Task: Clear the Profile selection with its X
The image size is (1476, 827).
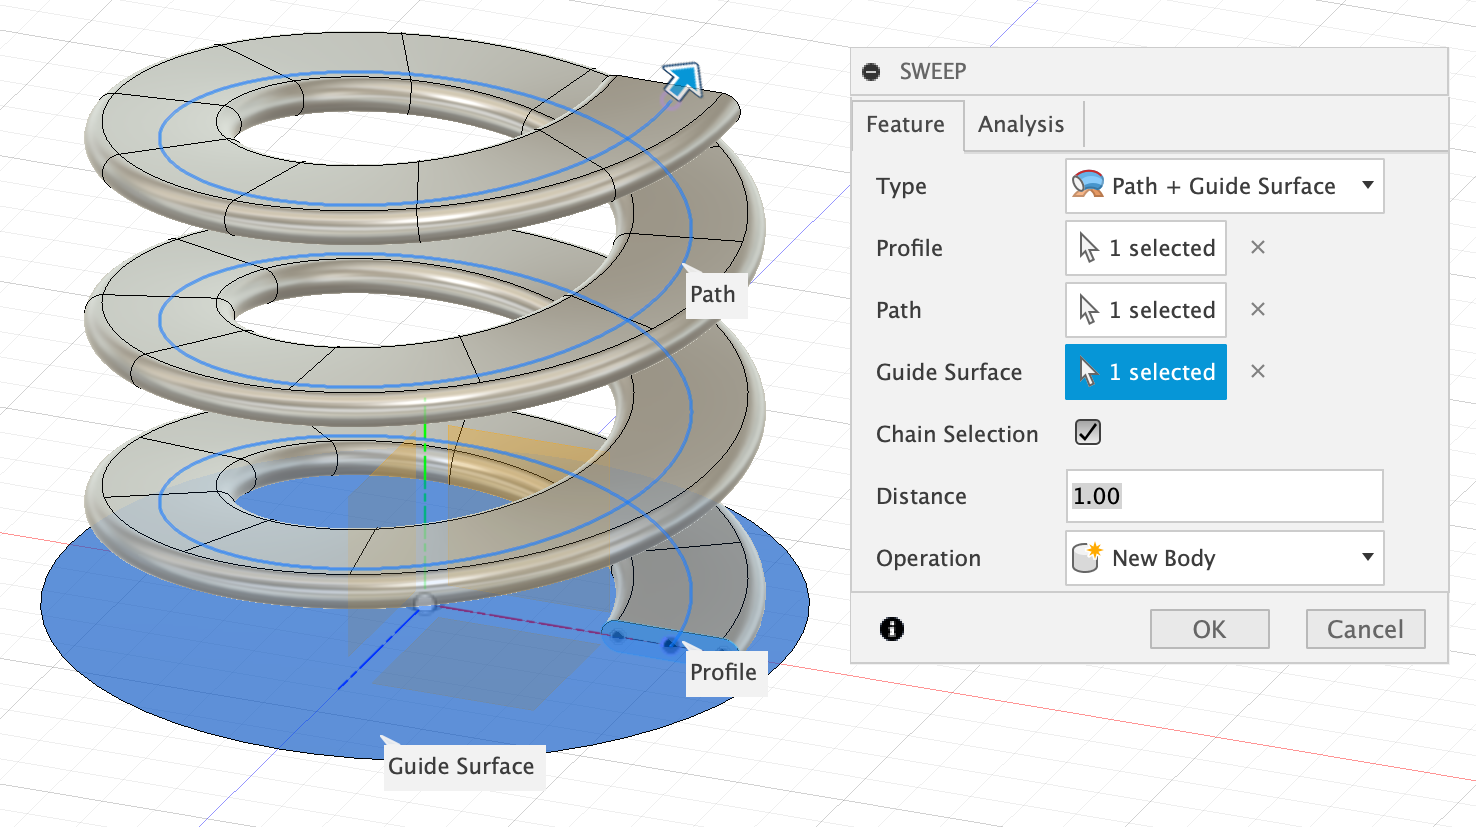Action: 1257,247
